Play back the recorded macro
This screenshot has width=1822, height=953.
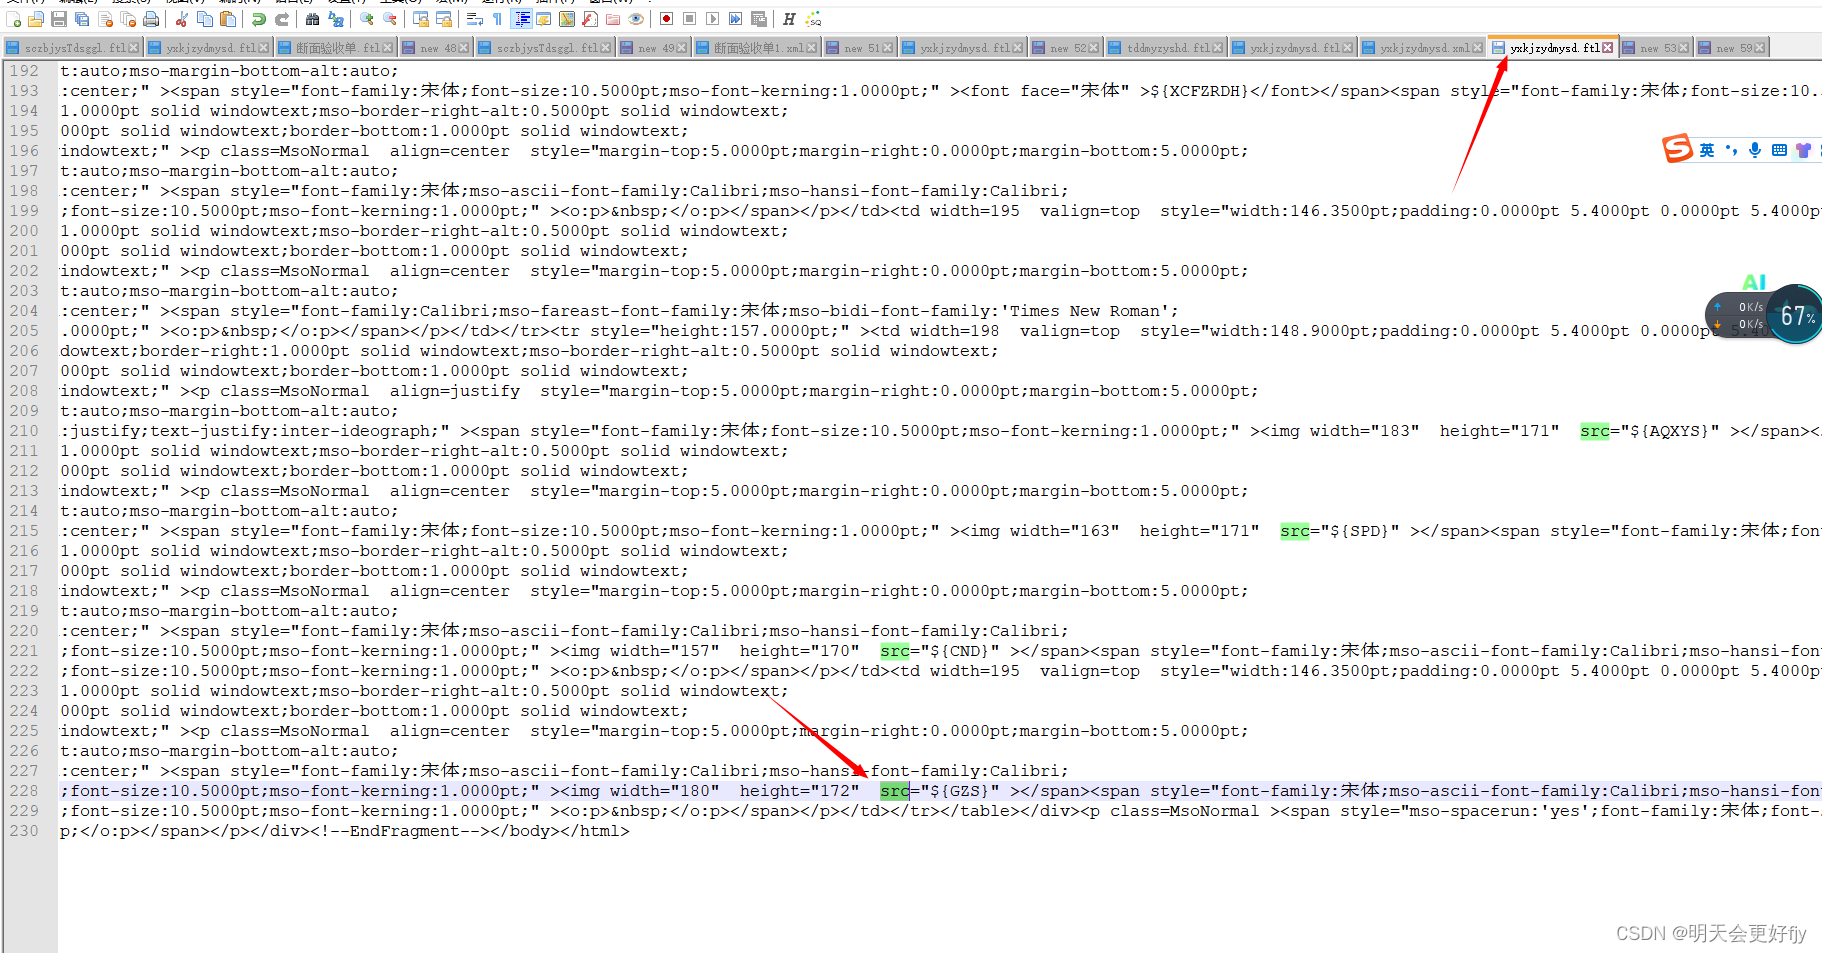pos(712,19)
